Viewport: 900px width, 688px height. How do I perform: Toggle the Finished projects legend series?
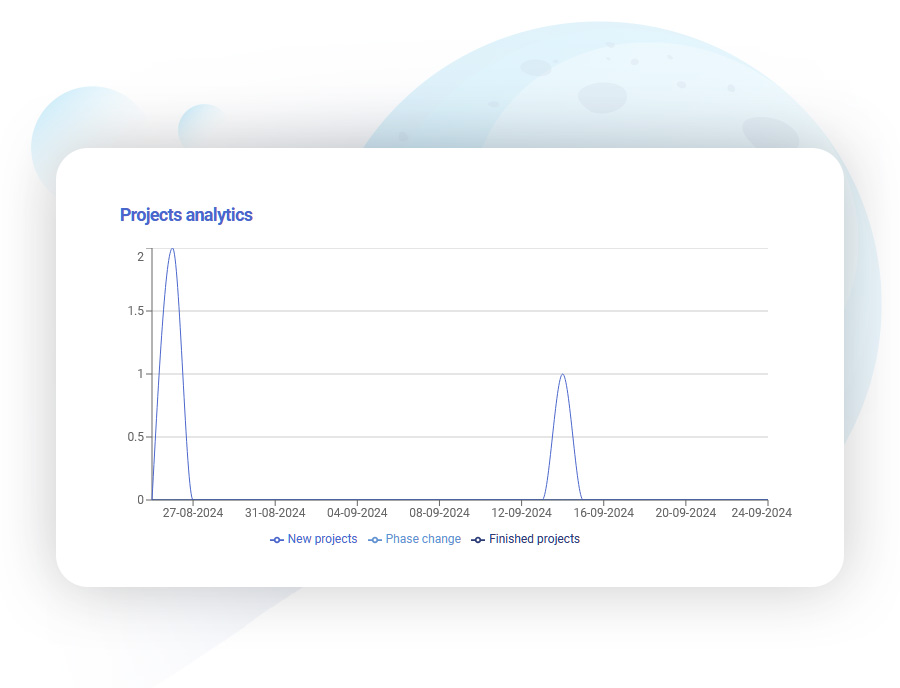pyautogui.click(x=526, y=539)
